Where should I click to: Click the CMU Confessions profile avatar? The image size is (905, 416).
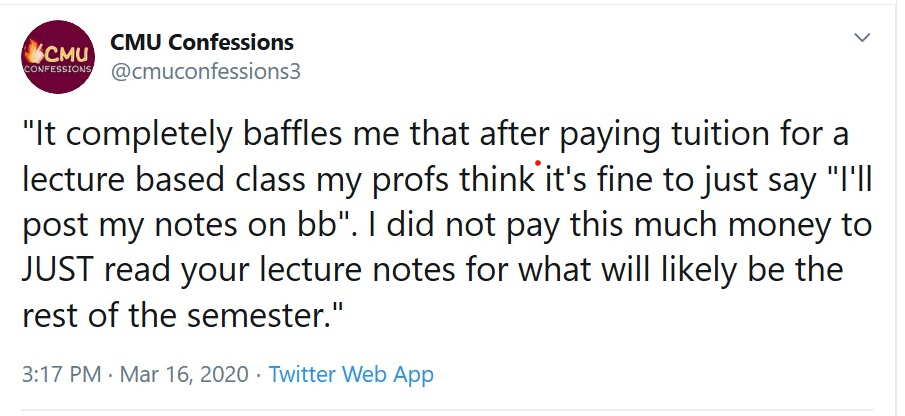coord(59,58)
